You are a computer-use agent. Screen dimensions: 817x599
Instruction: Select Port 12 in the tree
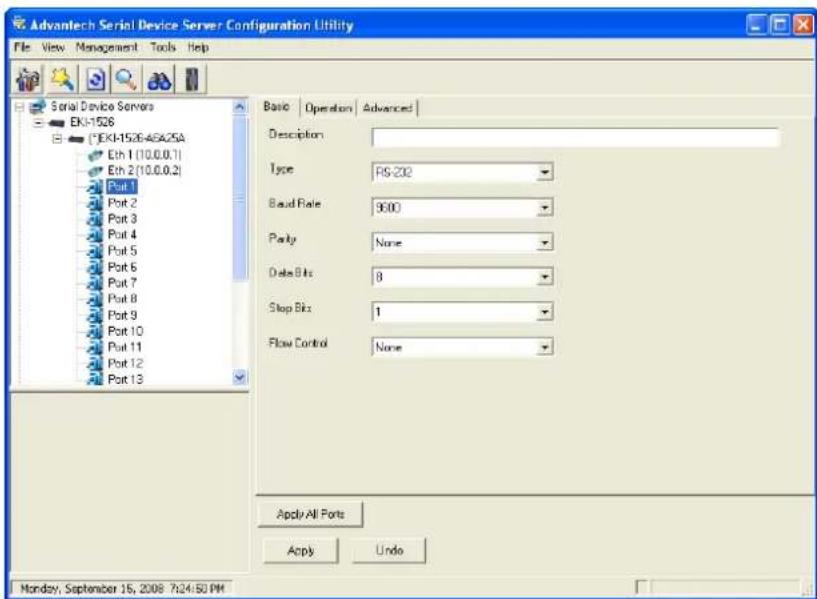tap(125, 363)
